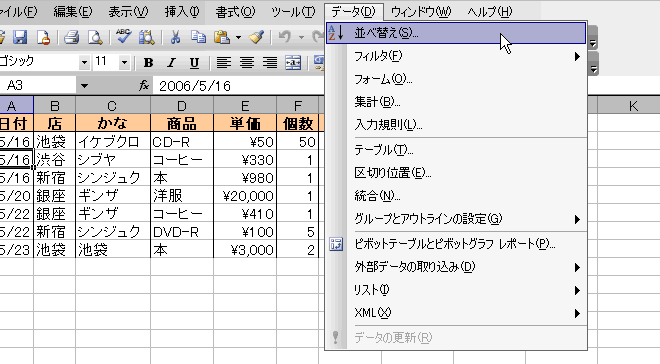The width and height of the screenshot is (660, 364).
Task: Select column B header
Action: click(55, 105)
